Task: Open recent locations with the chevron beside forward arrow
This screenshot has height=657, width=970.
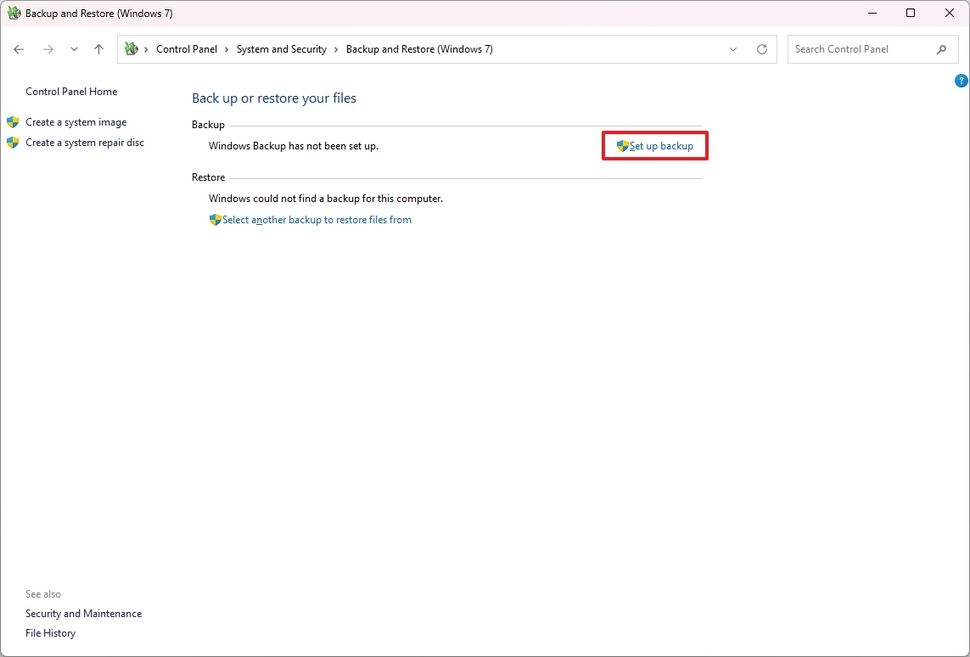Action: coord(73,48)
